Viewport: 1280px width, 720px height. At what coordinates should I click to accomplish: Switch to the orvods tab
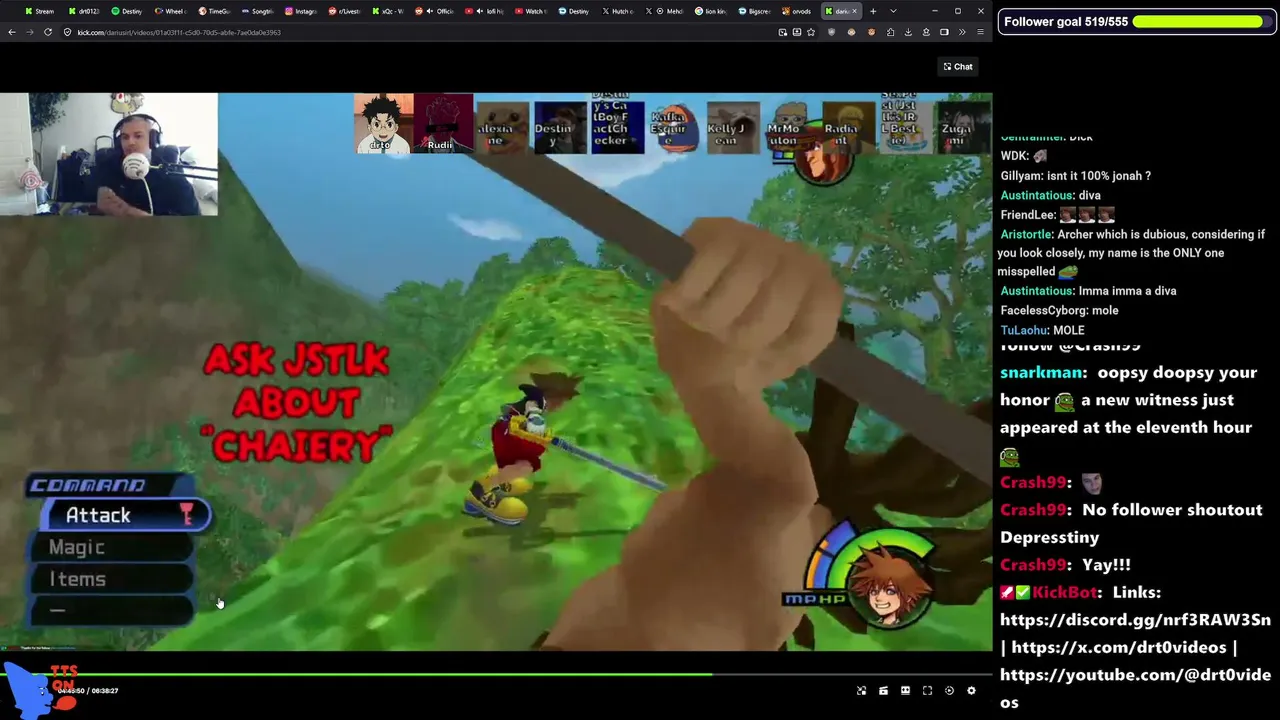click(797, 11)
